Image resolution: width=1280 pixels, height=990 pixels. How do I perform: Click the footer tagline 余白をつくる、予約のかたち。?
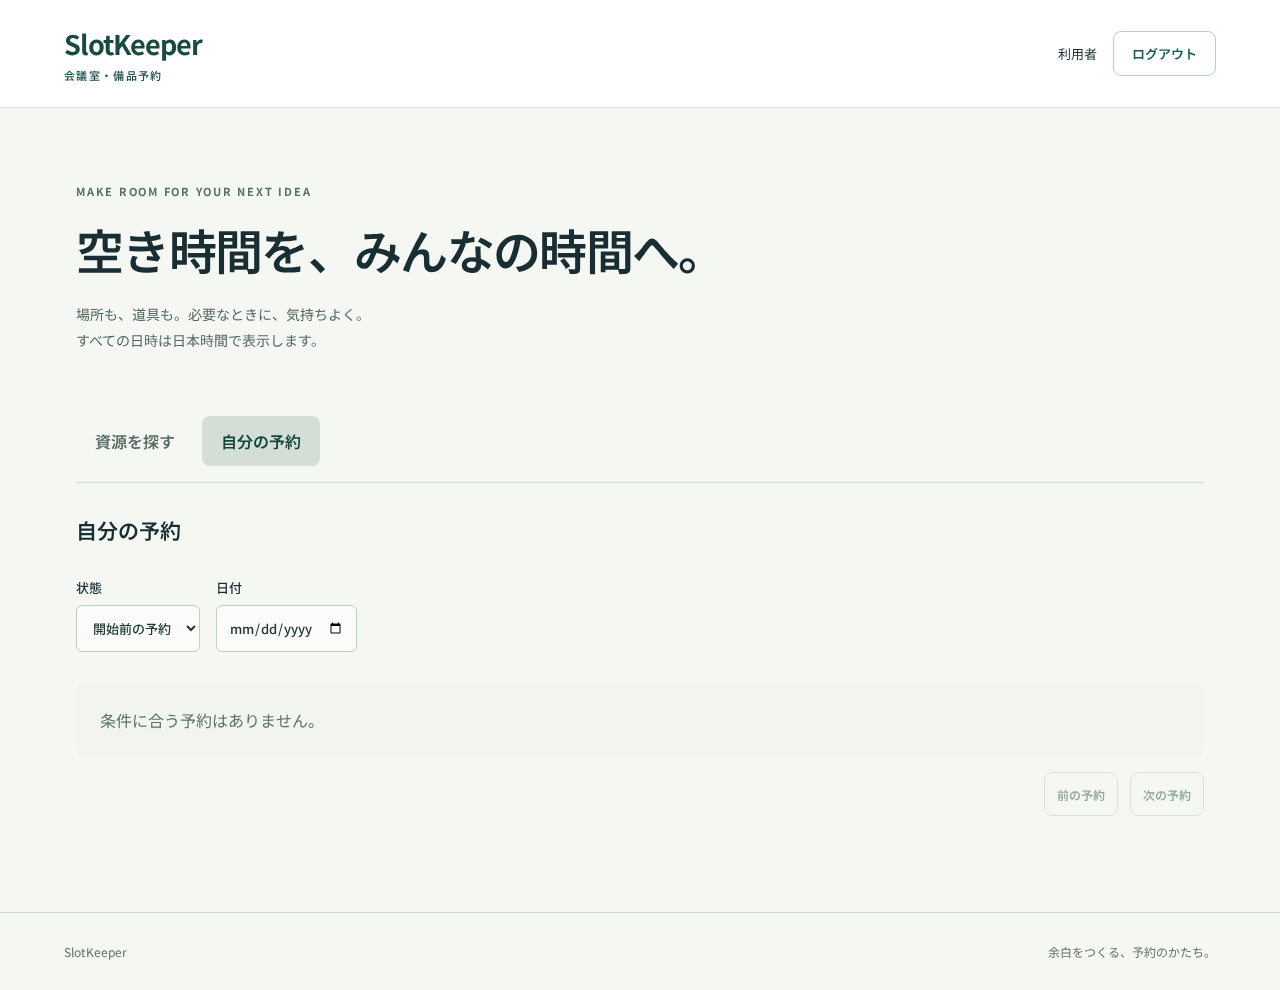(1132, 952)
